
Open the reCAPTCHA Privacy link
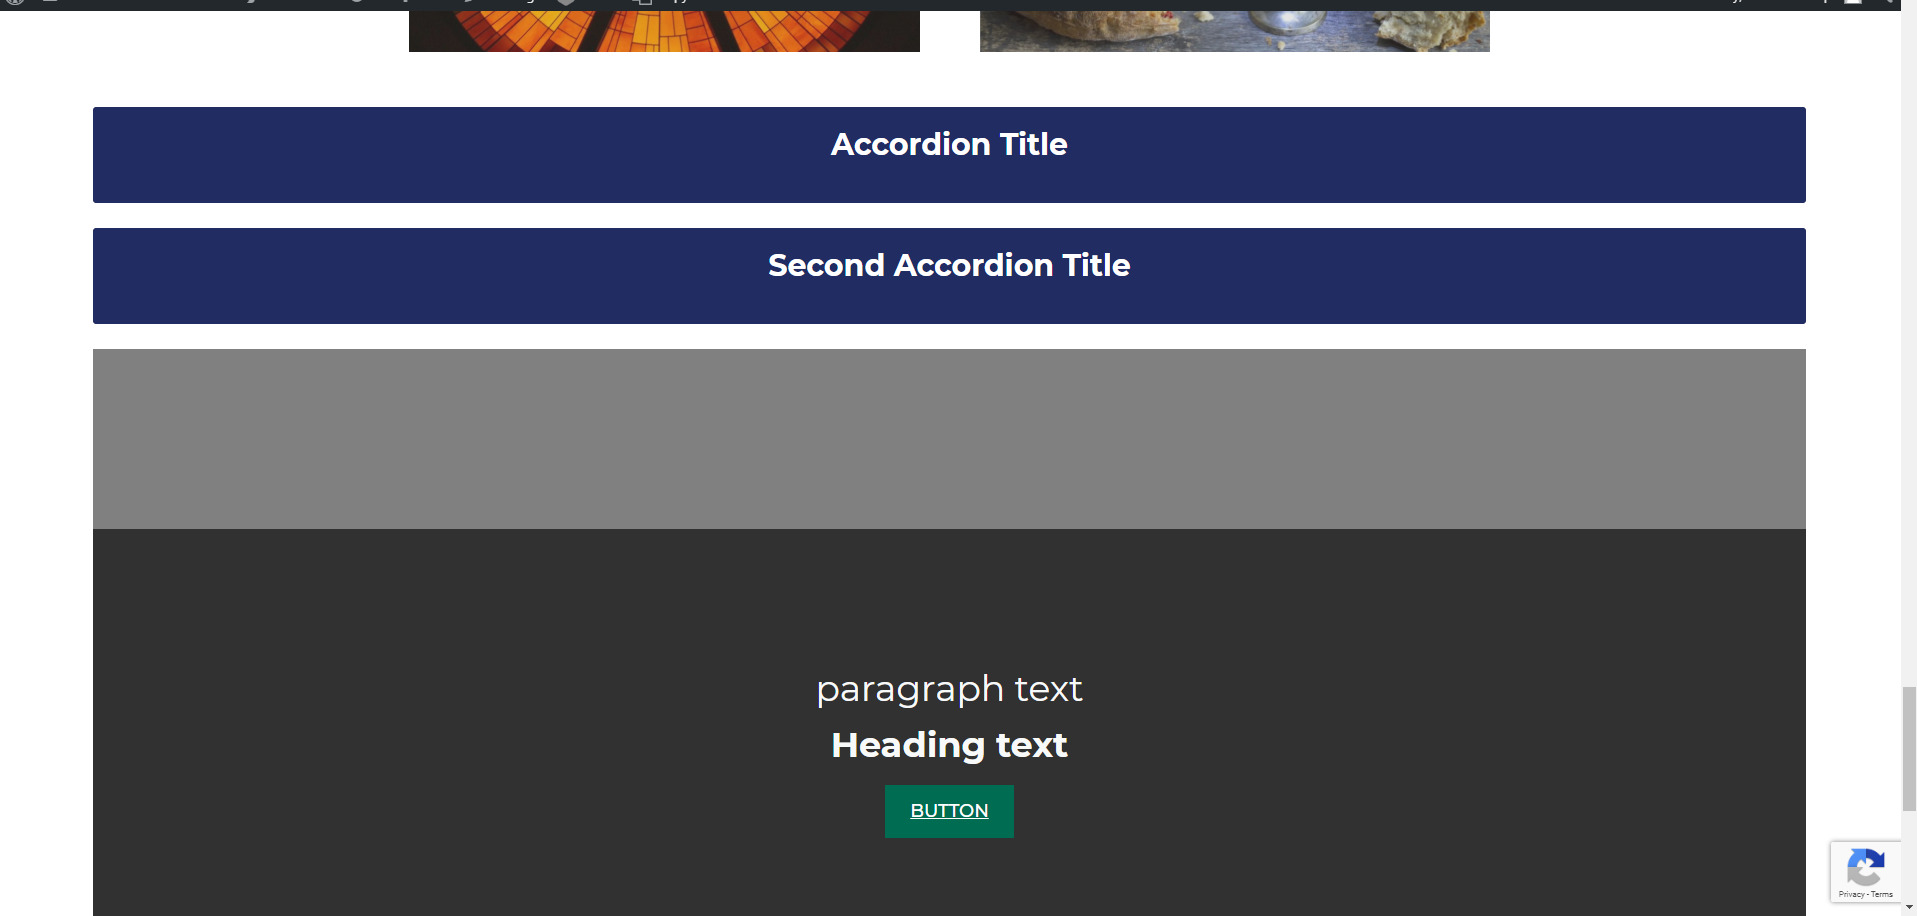click(1850, 894)
